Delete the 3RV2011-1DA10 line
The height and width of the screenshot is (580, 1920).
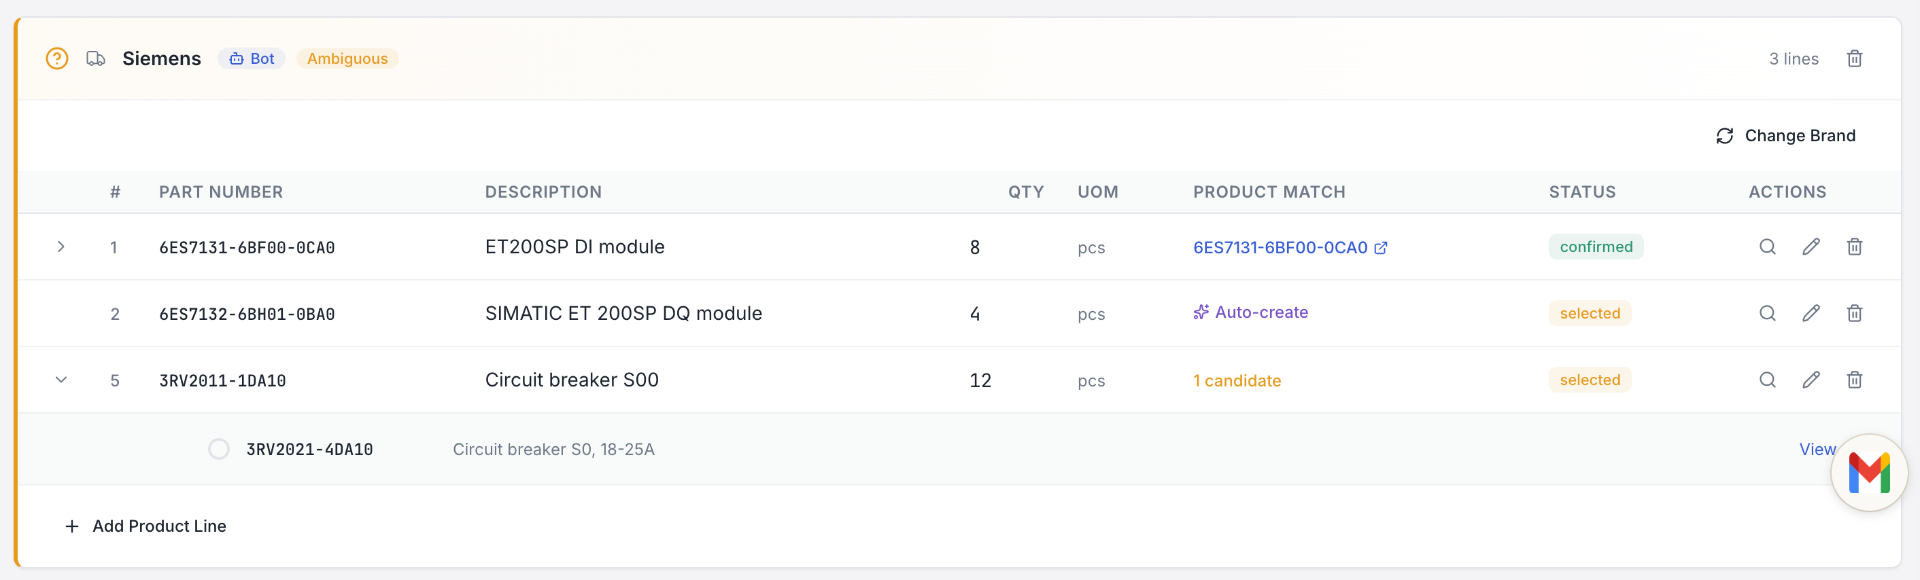tap(1854, 380)
